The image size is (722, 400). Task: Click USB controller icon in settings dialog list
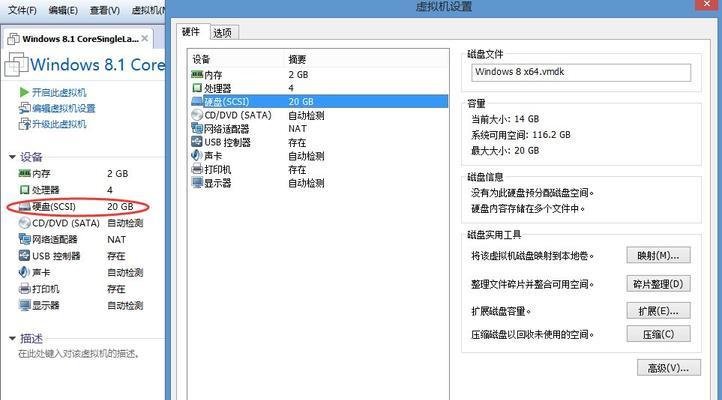tap(197, 142)
